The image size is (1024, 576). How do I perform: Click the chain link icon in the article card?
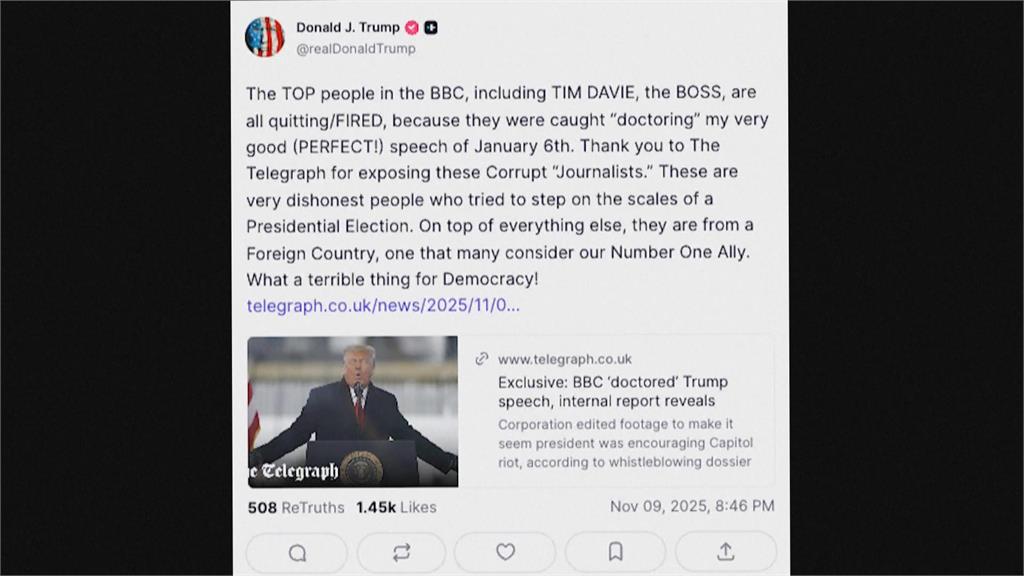pyautogui.click(x=482, y=359)
